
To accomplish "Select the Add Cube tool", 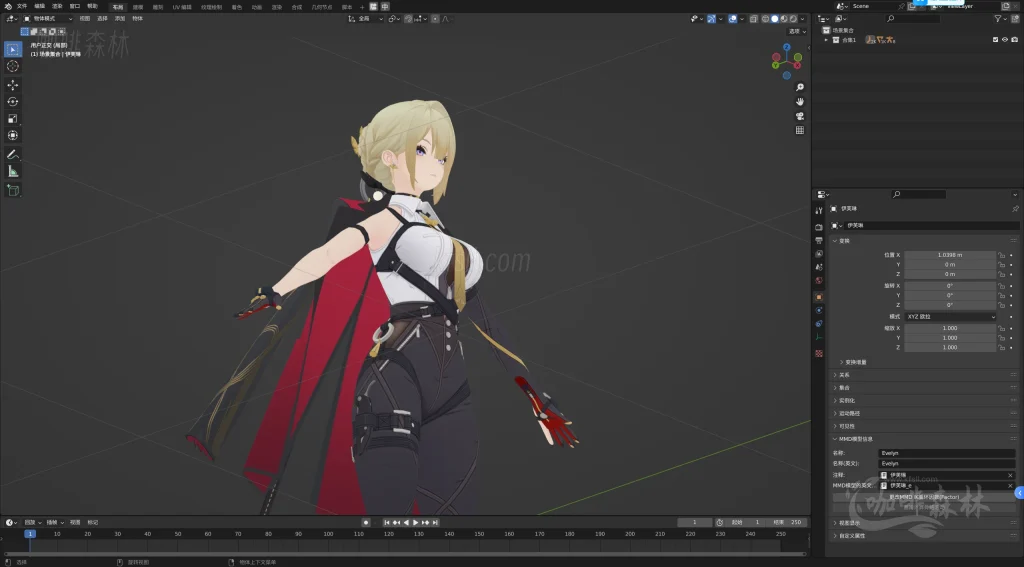I will pyautogui.click(x=12, y=190).
